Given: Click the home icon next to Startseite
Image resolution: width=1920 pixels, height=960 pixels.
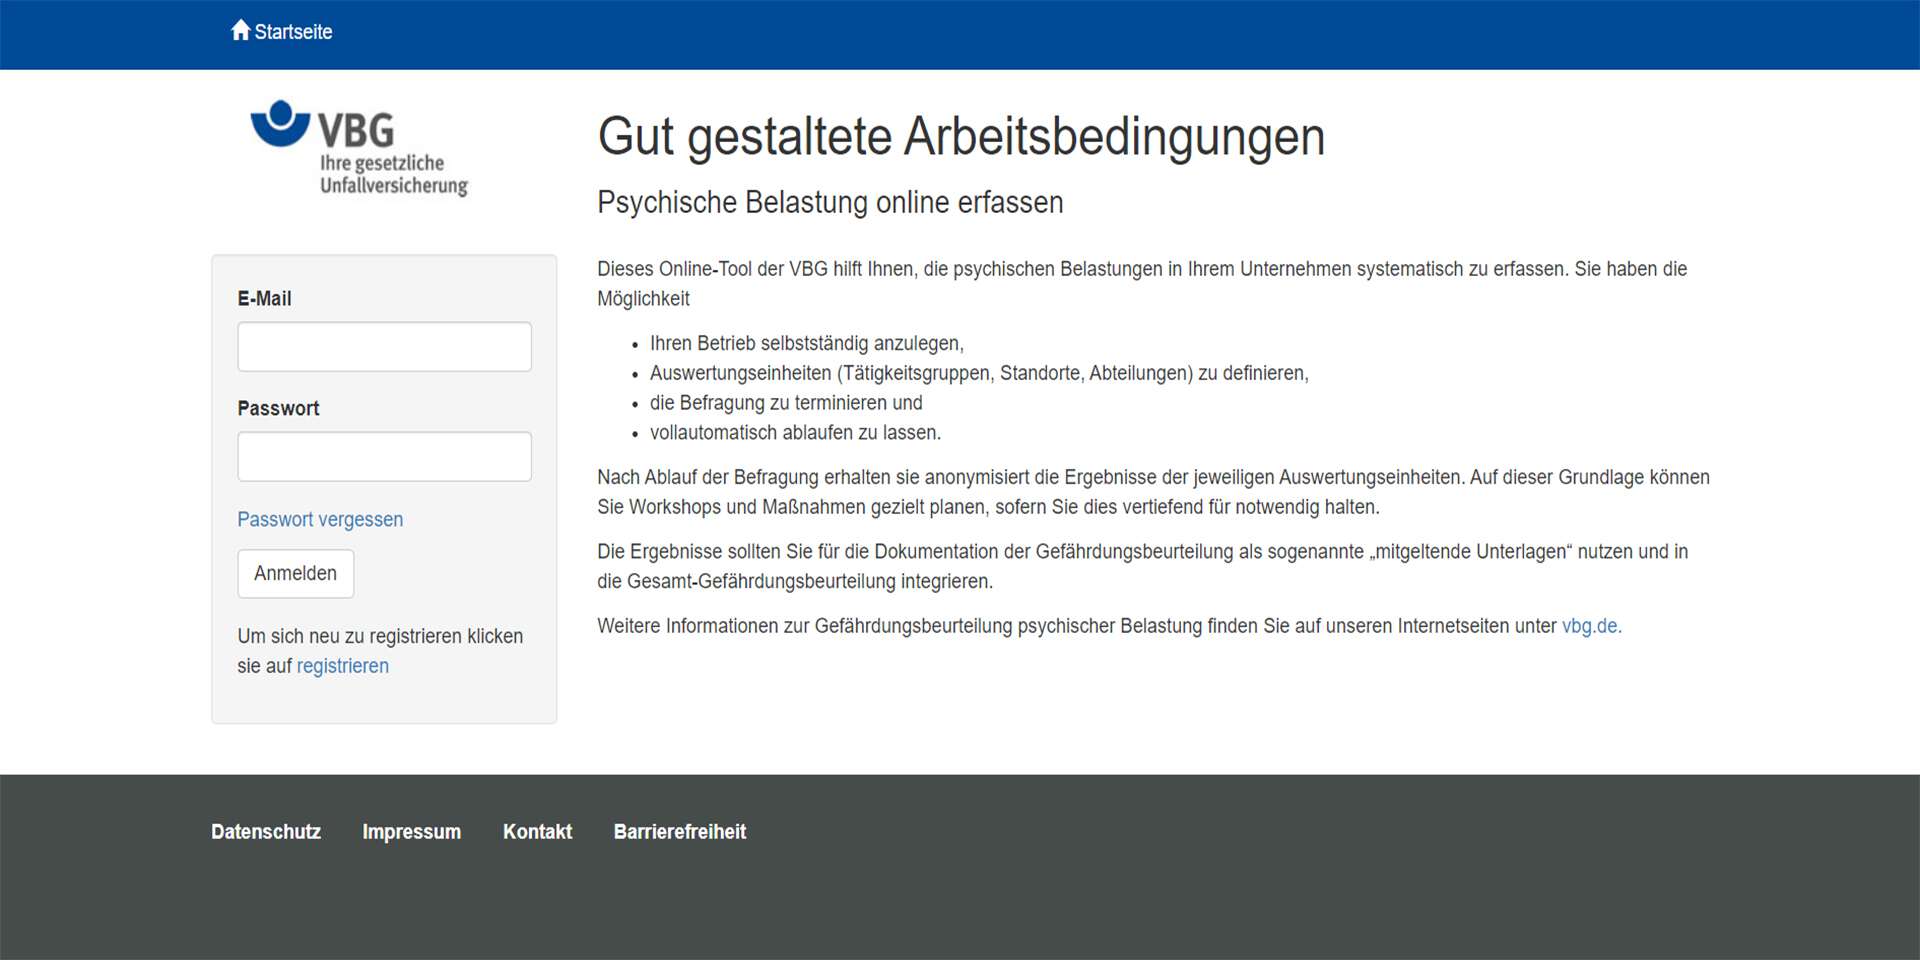Looking at the screenshot, I should (x=241, y=29).
